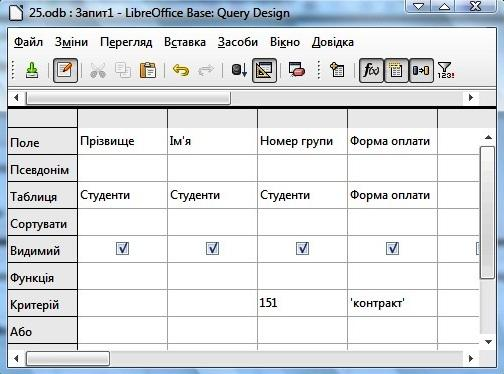Screen dimensions: 504x374
Task: Select the Форма оплати field cell
Action: (x=392, y=141)
